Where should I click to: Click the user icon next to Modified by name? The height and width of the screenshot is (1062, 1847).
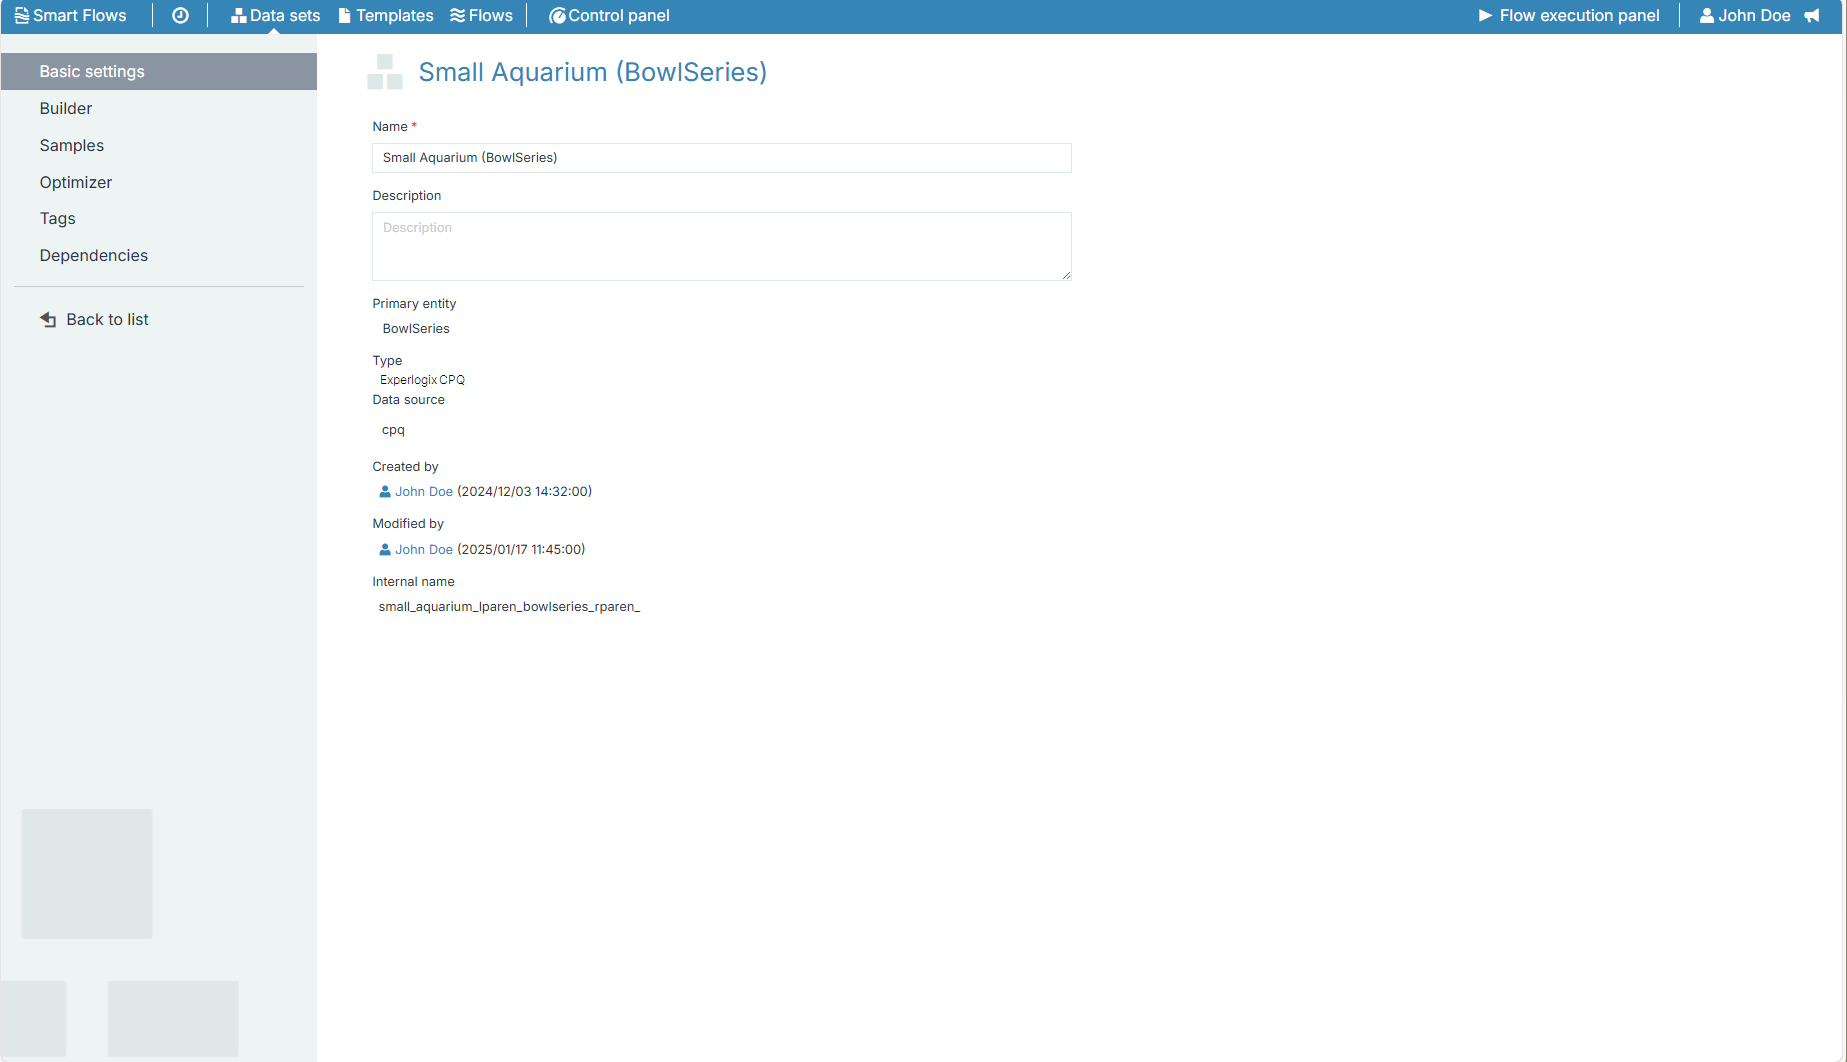[385, 550]
